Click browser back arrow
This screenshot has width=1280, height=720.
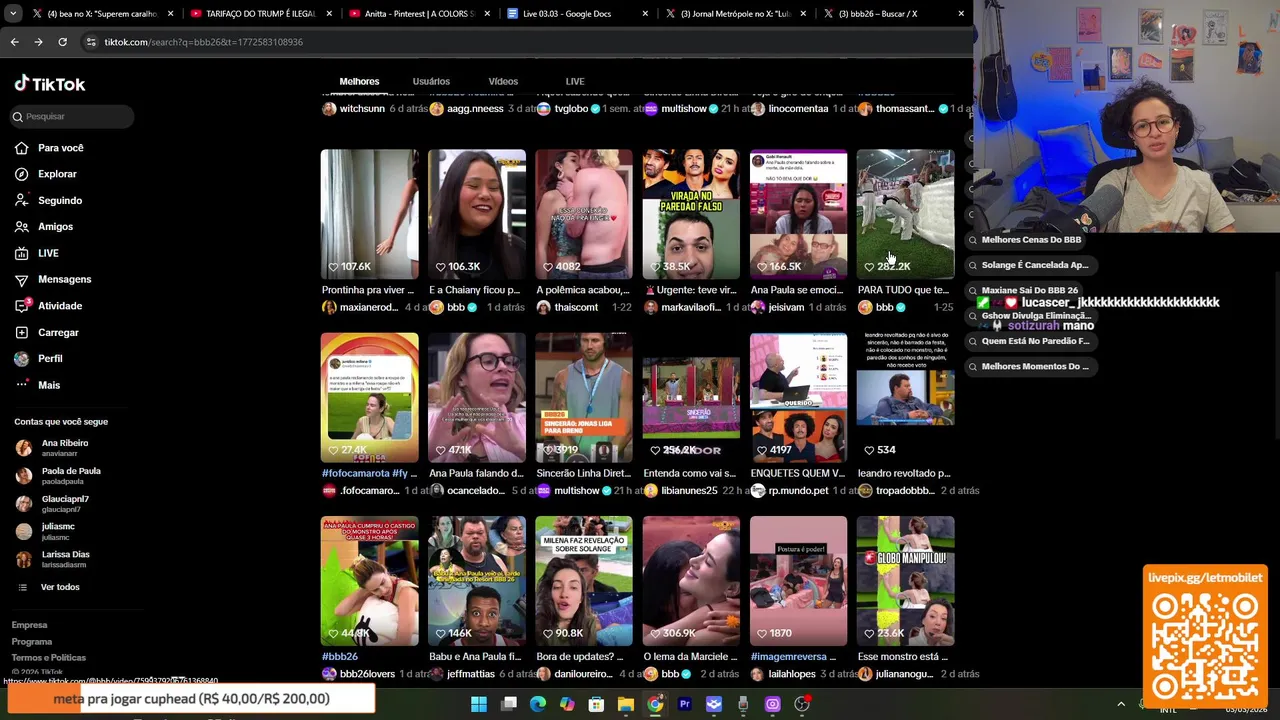14,42
